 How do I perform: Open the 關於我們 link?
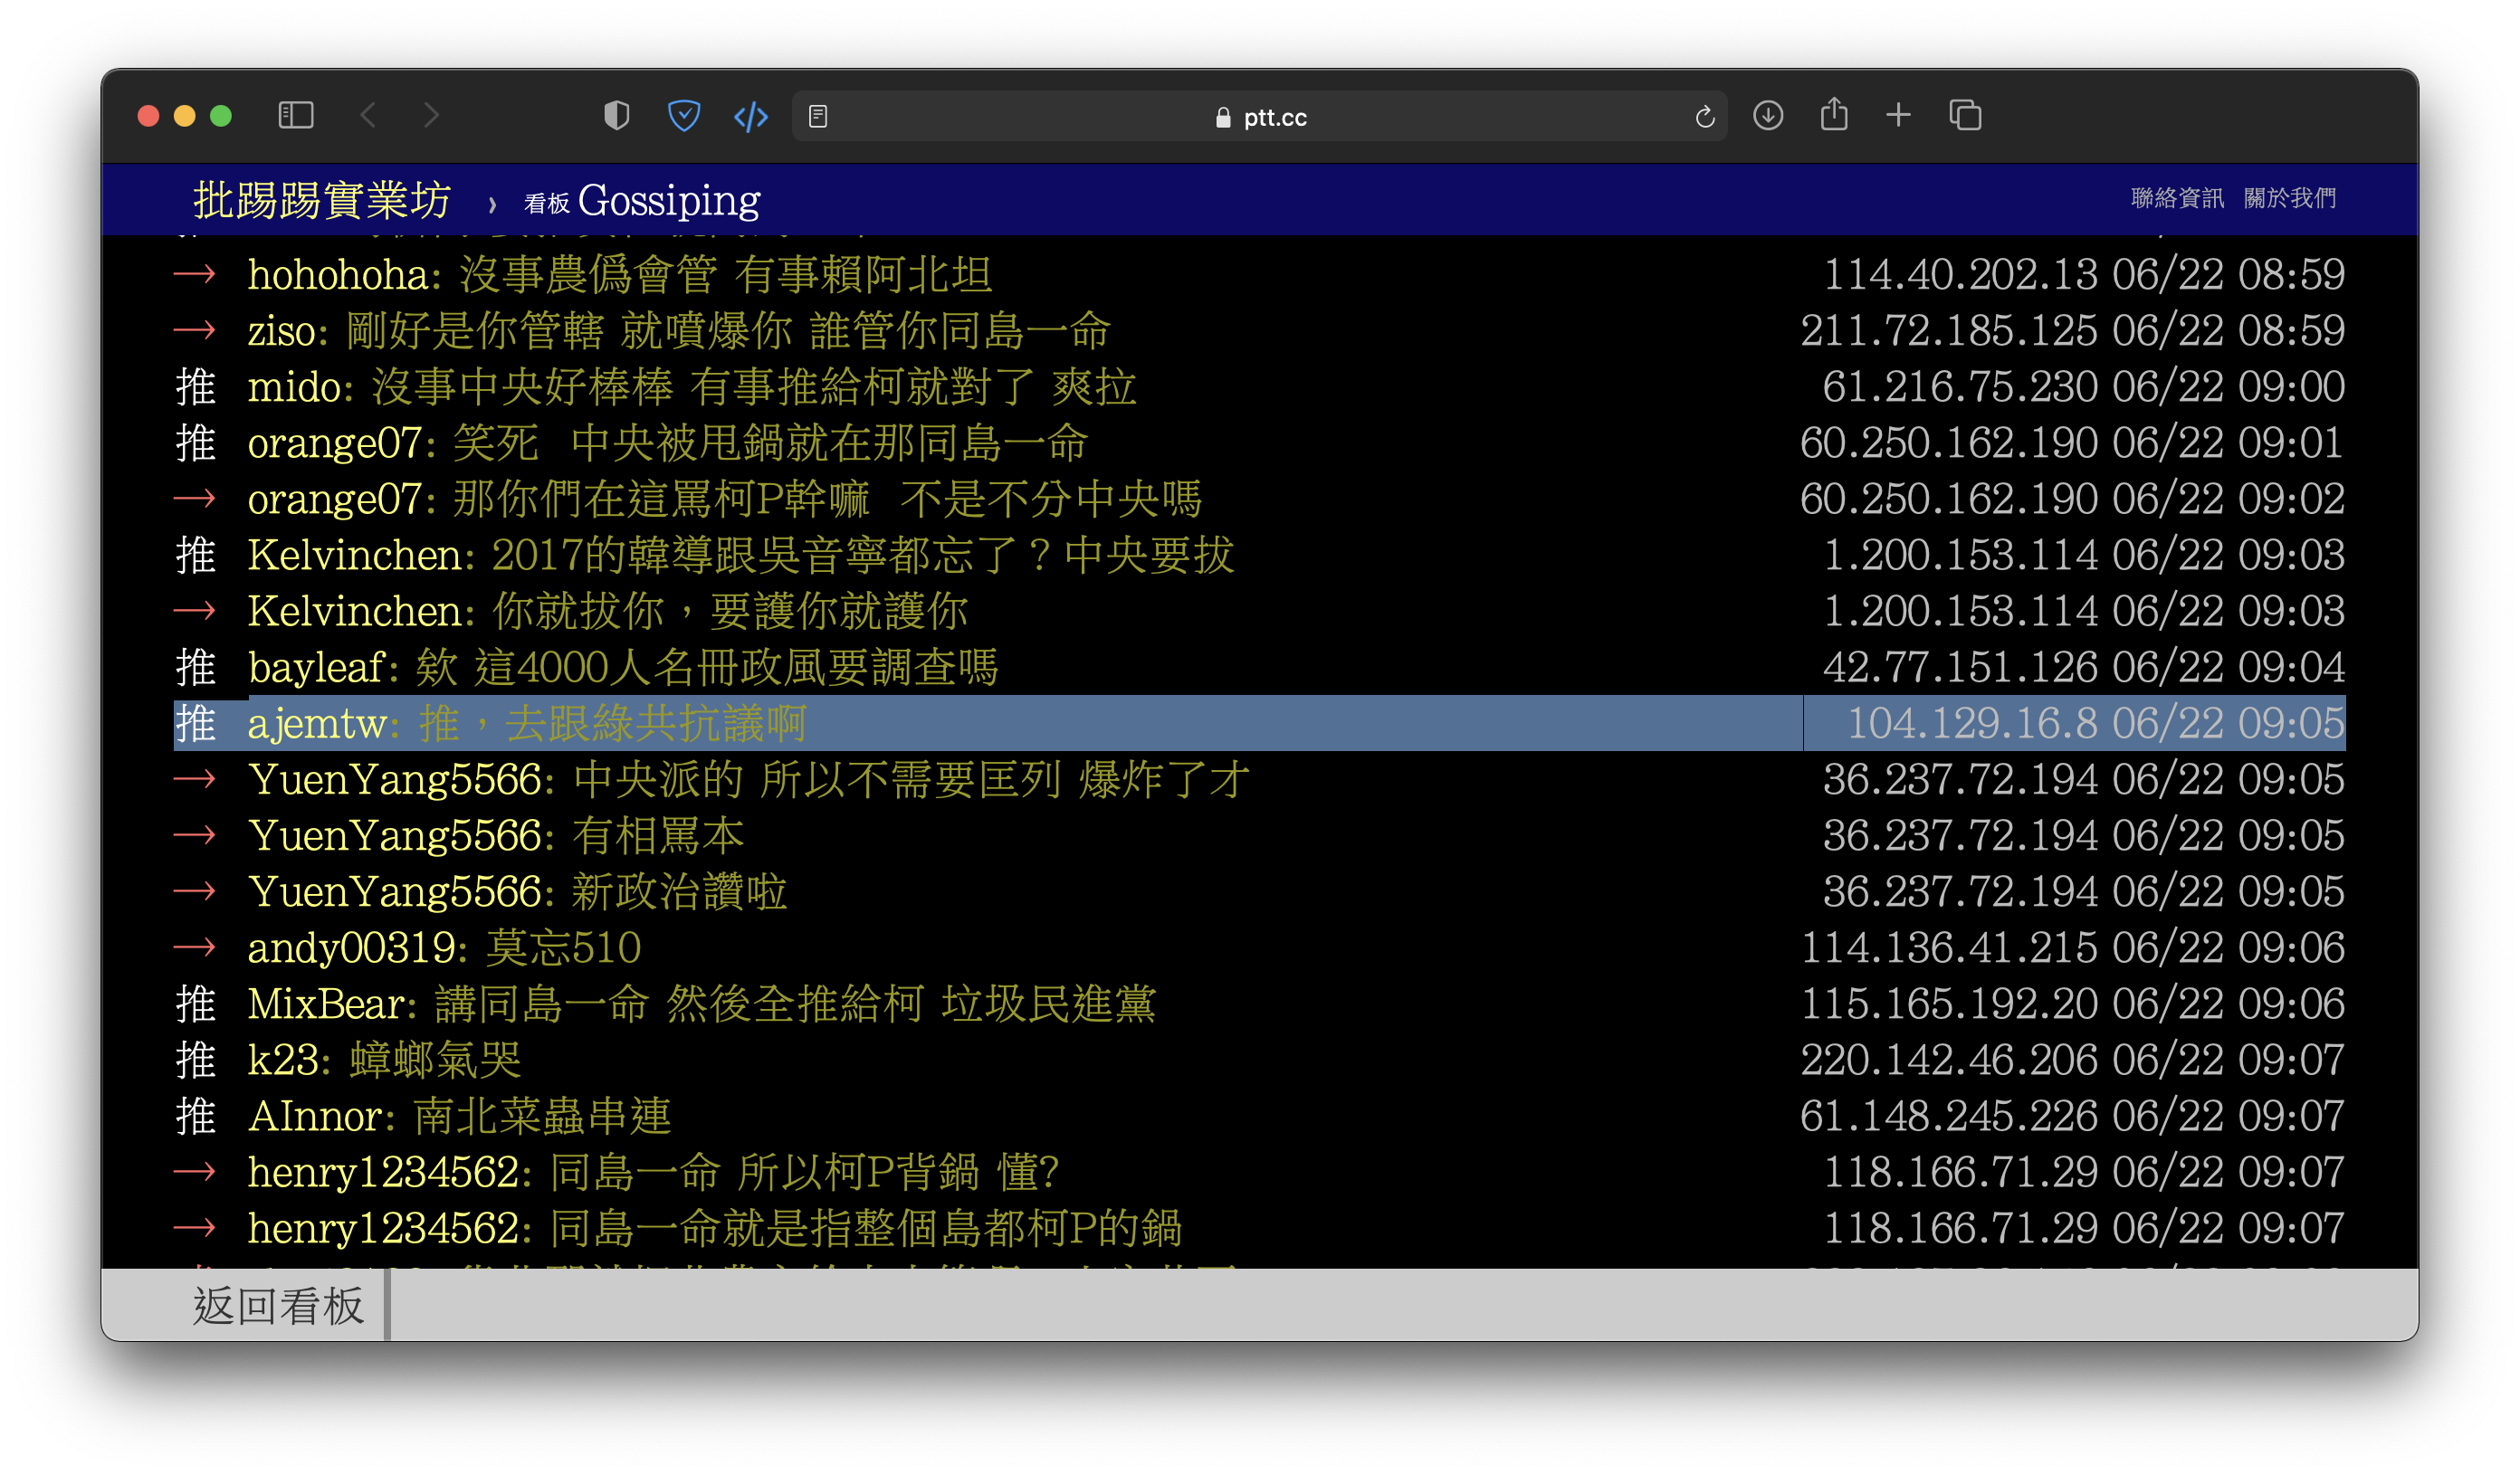click(2290, 198)
